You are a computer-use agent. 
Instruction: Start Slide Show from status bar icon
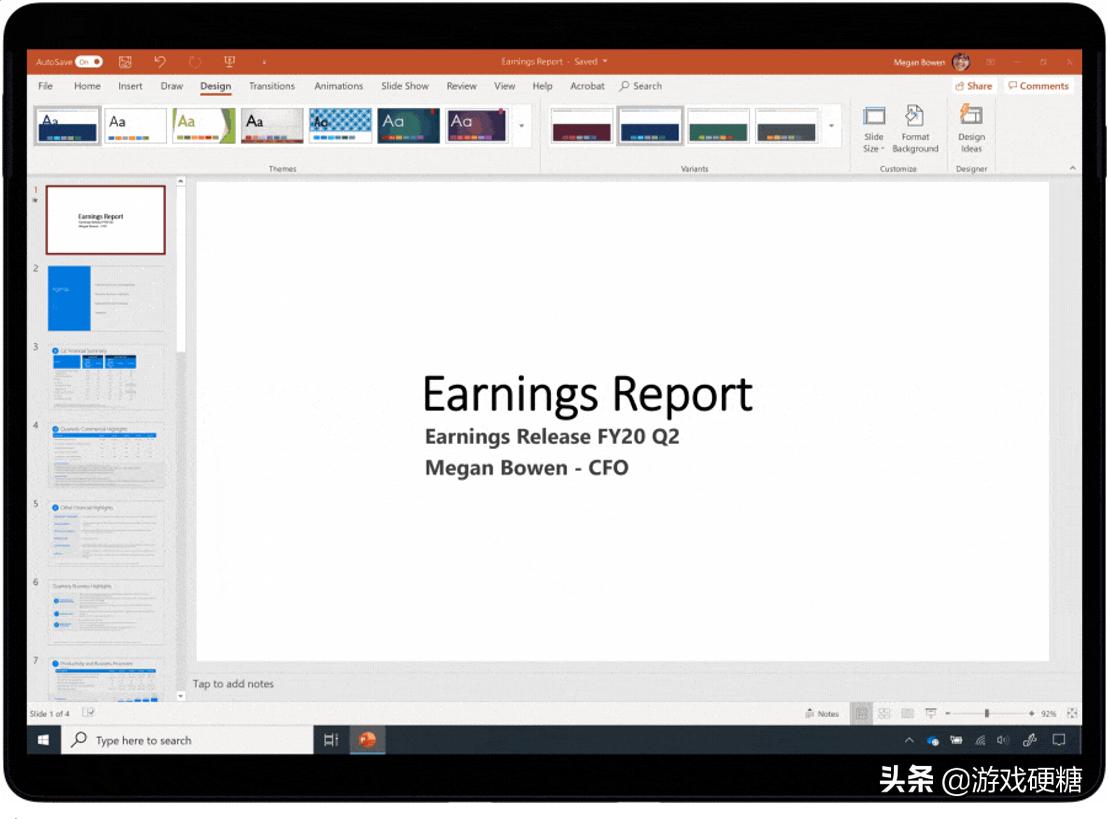pos(931,712)
